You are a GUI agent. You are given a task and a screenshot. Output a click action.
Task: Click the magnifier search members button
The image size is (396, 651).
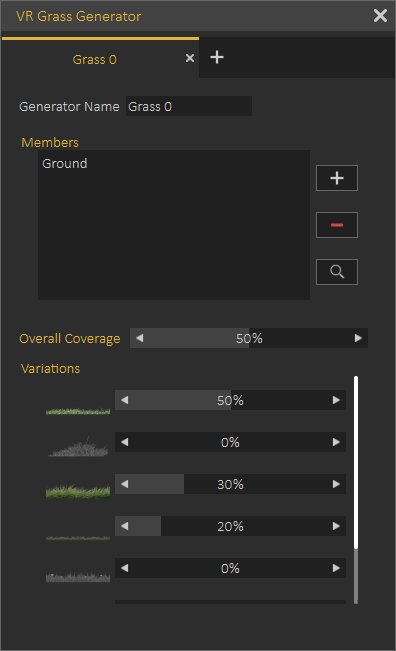[337, 272]
